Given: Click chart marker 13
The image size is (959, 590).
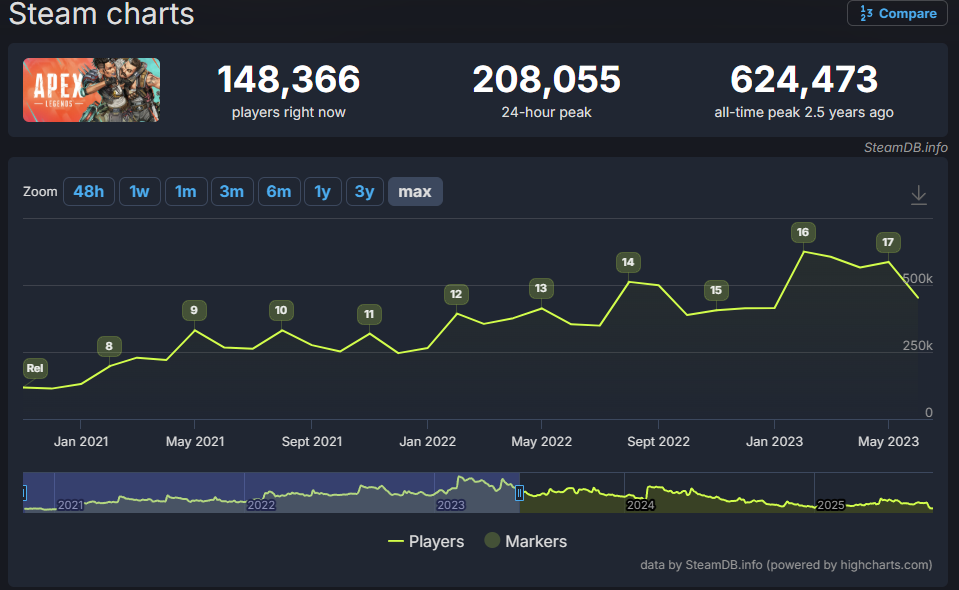Looking at the screenshot, I should [541, 288].
